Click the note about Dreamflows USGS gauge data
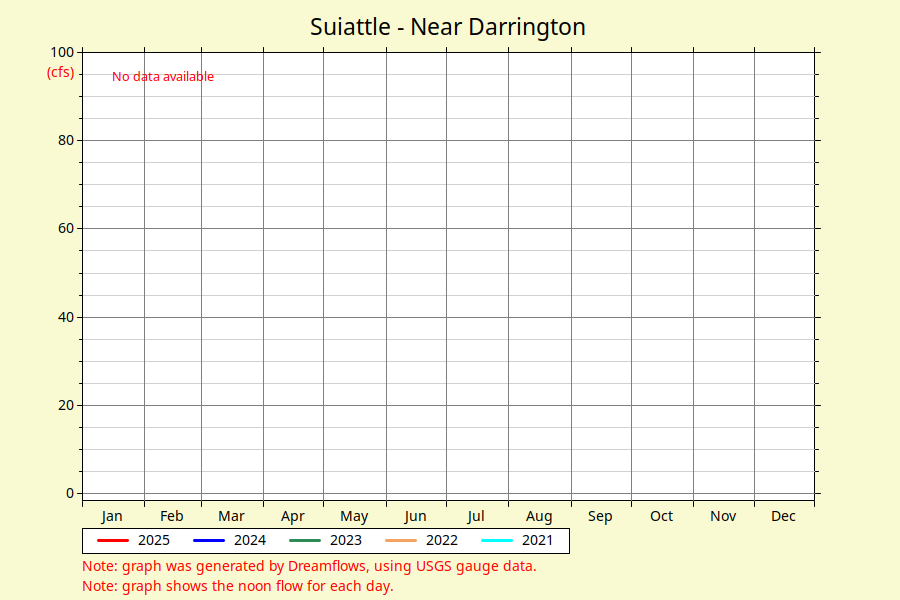Screen dimensions: 900x600 click(309, 566)
